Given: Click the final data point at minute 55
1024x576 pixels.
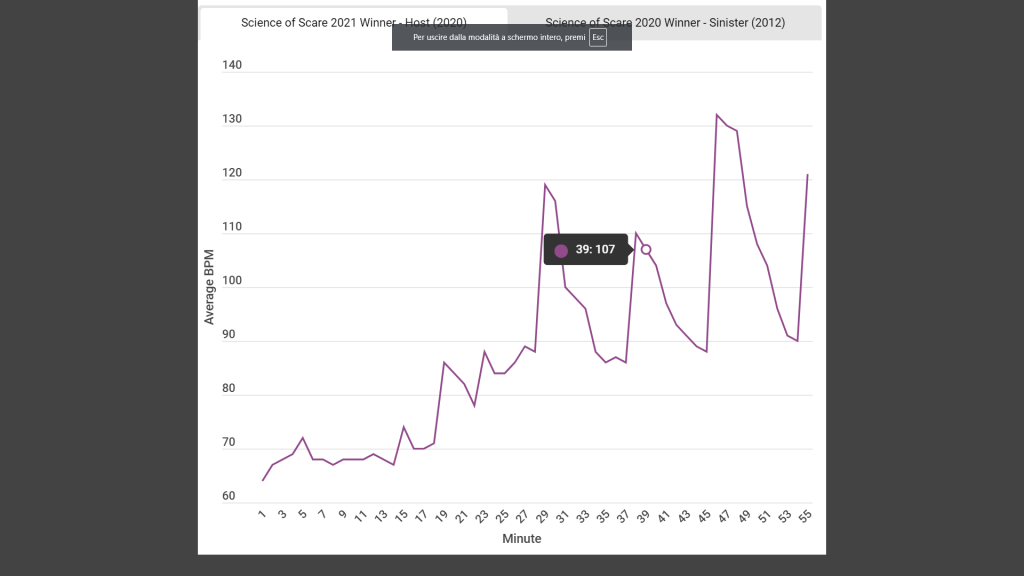Looking at the screenshot, I should [x=807, y=175].
